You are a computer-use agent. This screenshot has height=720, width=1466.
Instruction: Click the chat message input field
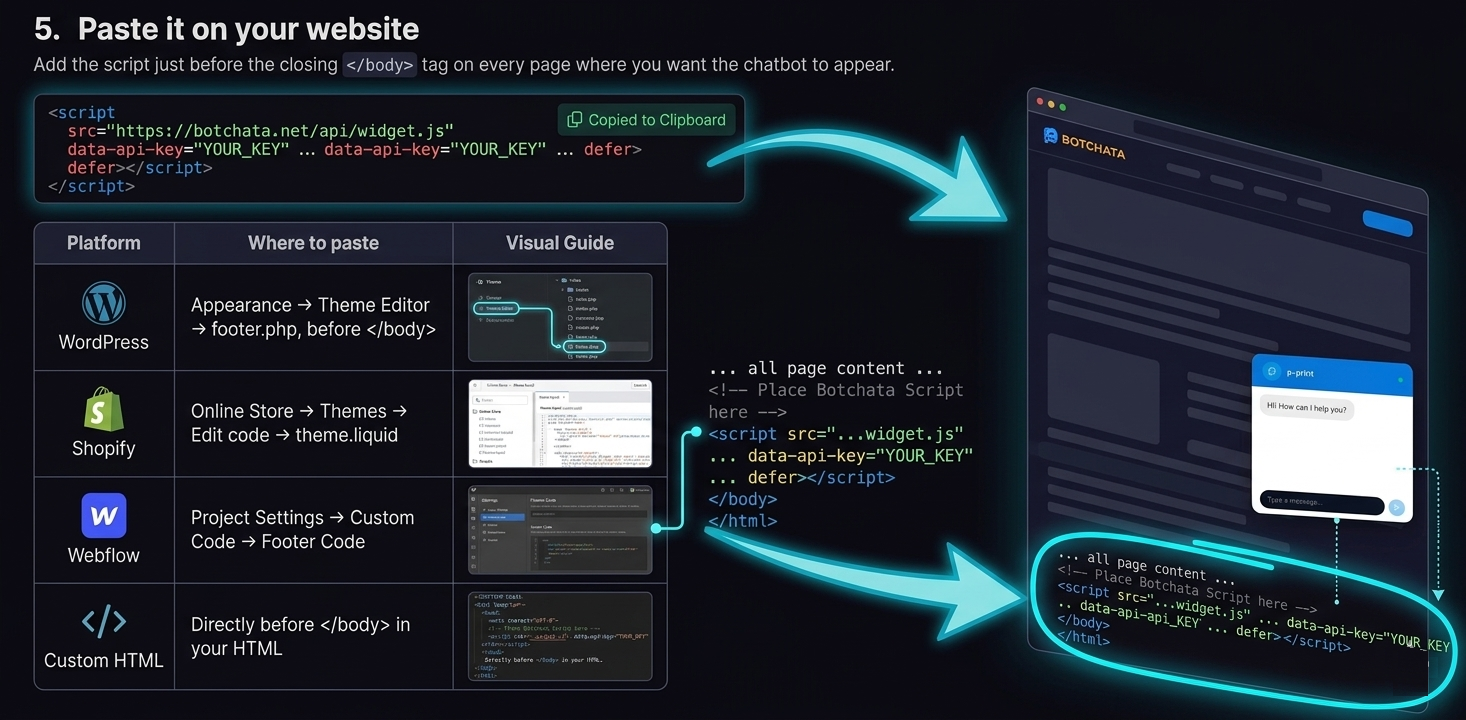1321,502
